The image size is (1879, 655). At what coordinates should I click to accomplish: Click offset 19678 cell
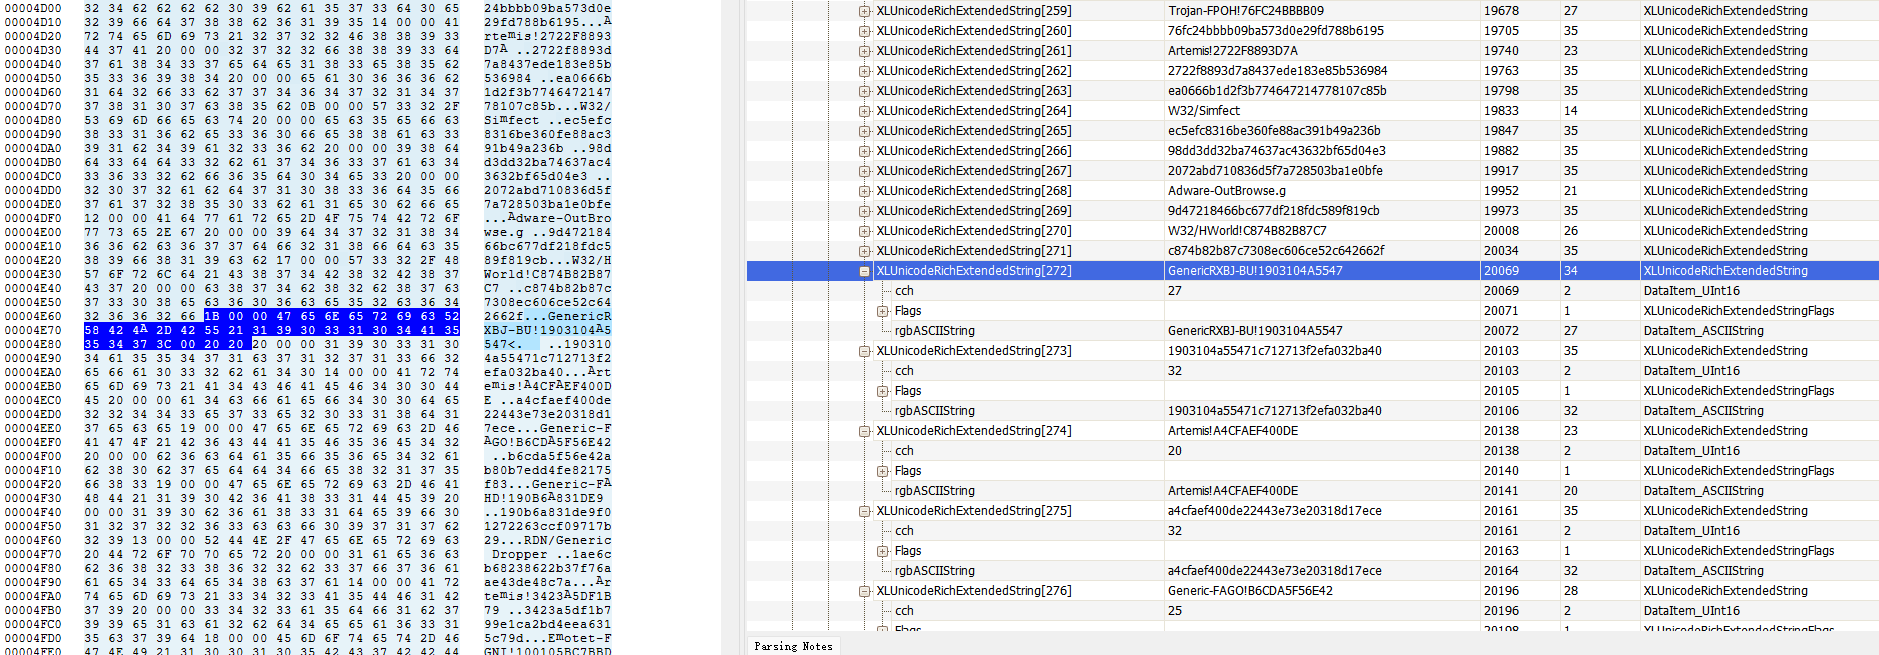click(1501, 11)
